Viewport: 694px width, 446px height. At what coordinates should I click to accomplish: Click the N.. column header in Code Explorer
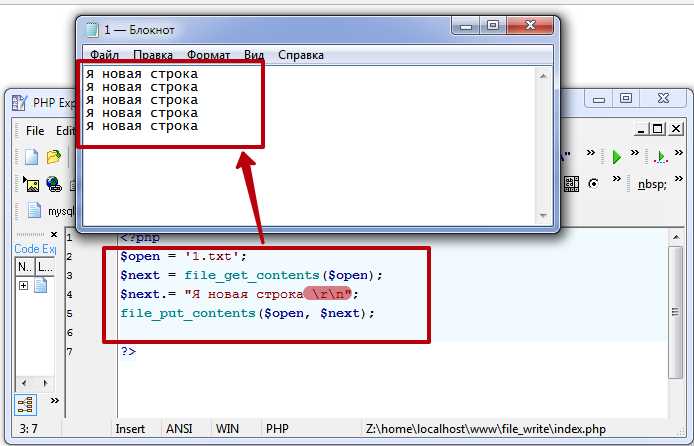24,266
